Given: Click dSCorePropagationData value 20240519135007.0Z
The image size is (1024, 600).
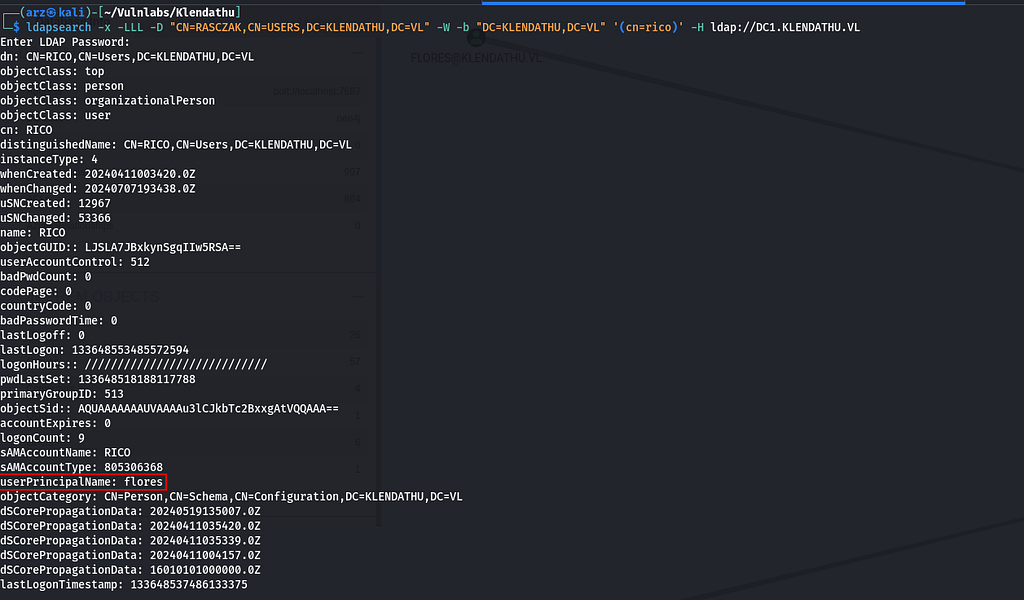Looking at the screenshot, I should pos(205,511).
